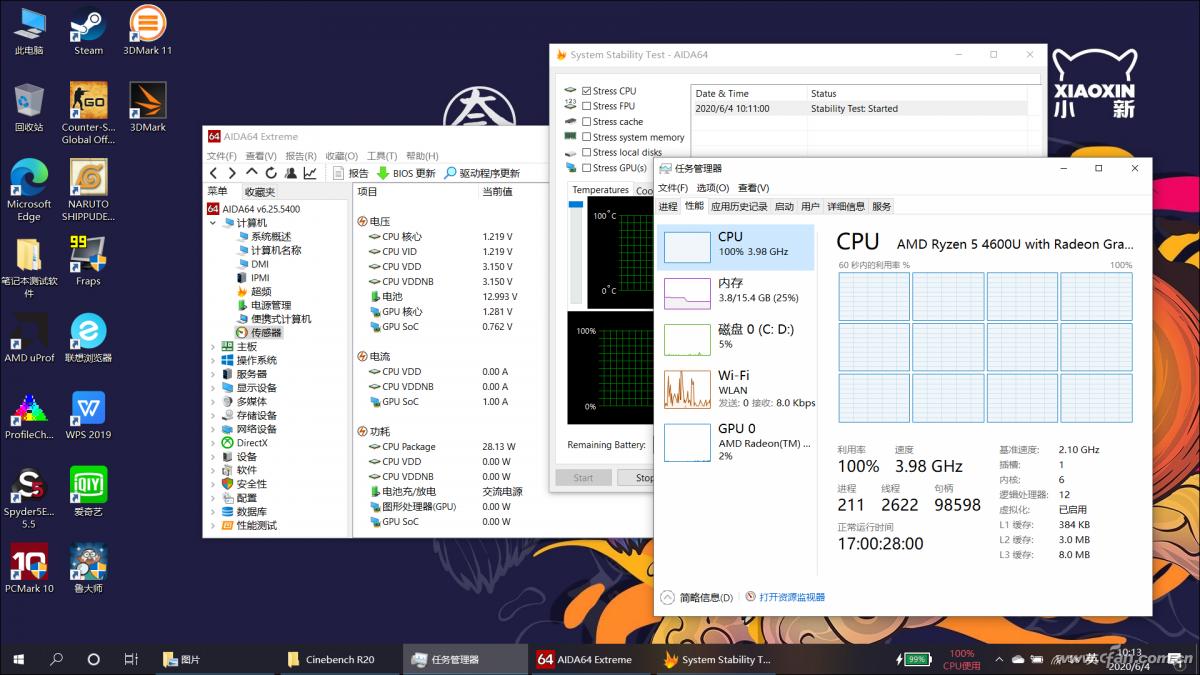Click the AIDA64 forward arrow toolbar icon
Image resolution: width=1200 pixels, height=675 pixels.
pos(231,173)
